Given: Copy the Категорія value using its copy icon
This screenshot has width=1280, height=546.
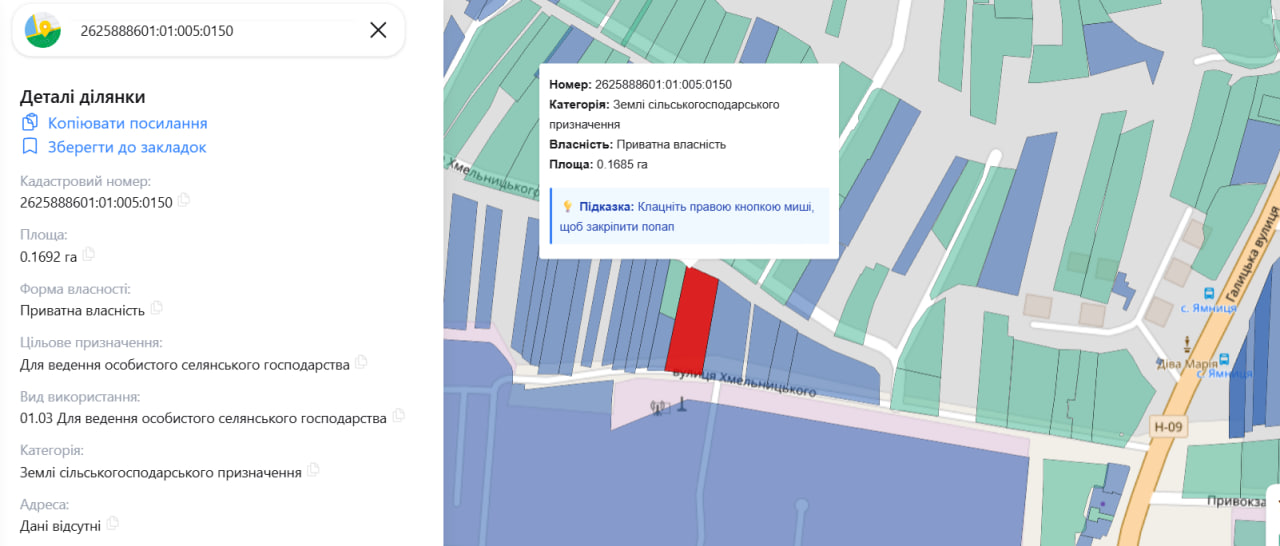Looking at the screenshot, I should [x=313, y=470].
